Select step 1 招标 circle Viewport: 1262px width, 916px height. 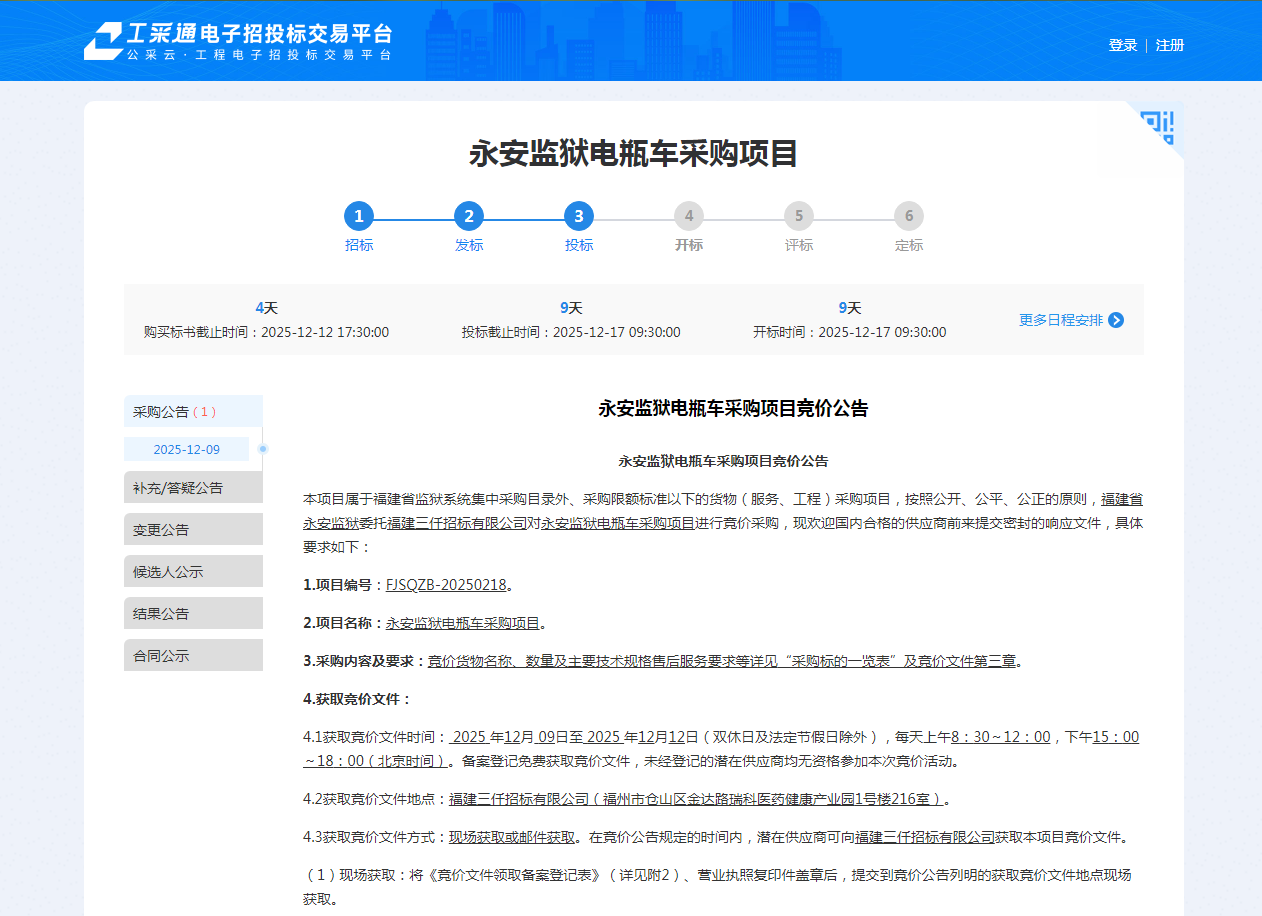(359, 216)
